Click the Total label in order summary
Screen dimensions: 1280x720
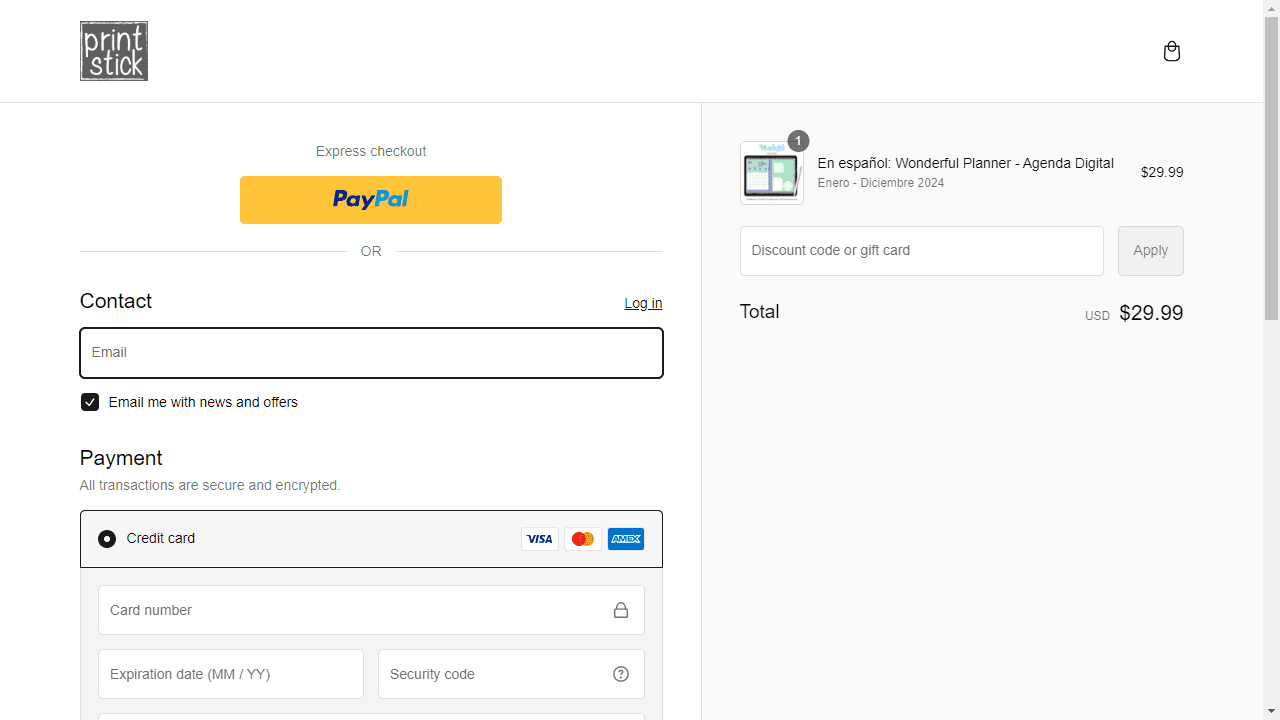point(759,312)
